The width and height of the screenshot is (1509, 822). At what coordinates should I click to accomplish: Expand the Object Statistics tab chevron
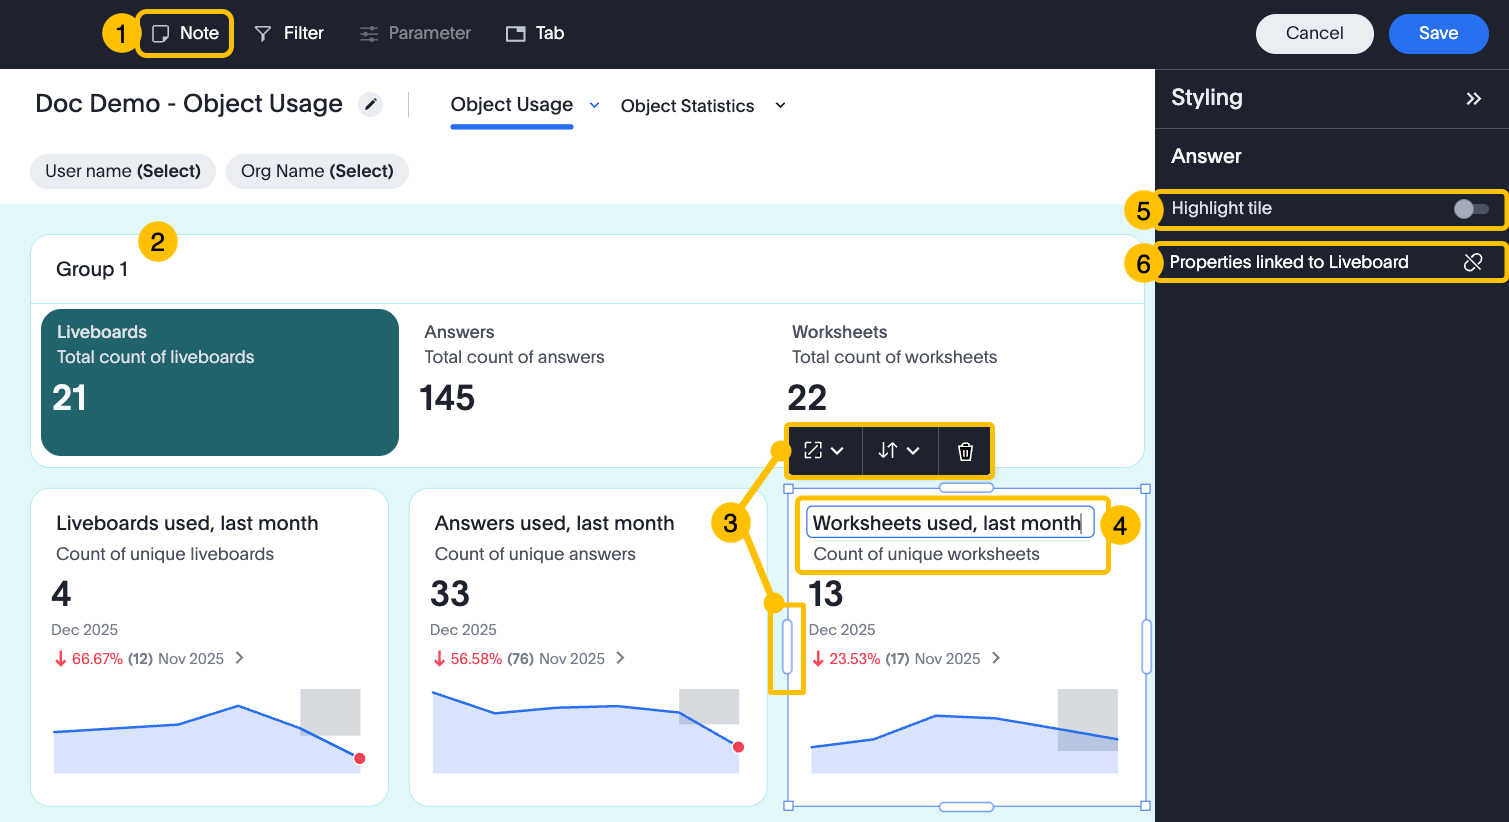pos(780,106)
